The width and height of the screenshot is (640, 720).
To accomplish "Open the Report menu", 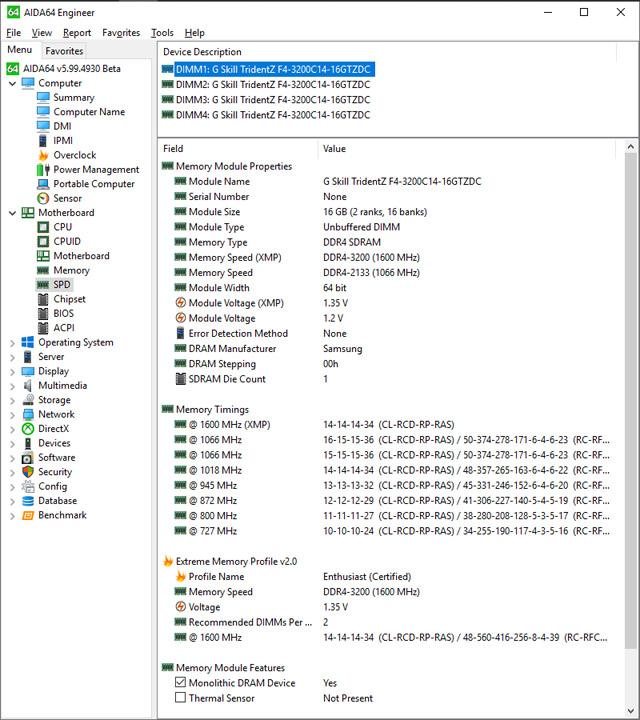I will pos(77,33).
